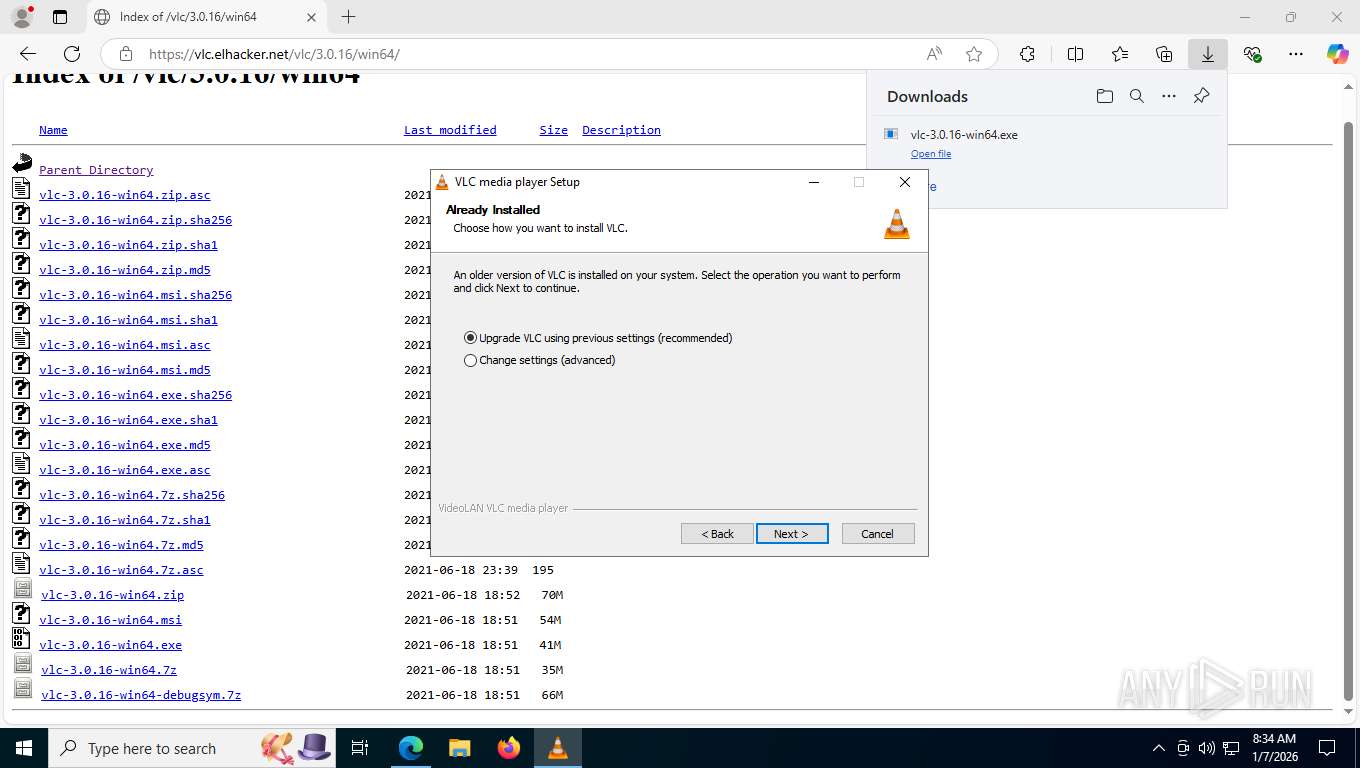This screenshot has height=768, width=1360.
Task: Open Microsoft Edge from taskbar
Action: tap(410, 748)
